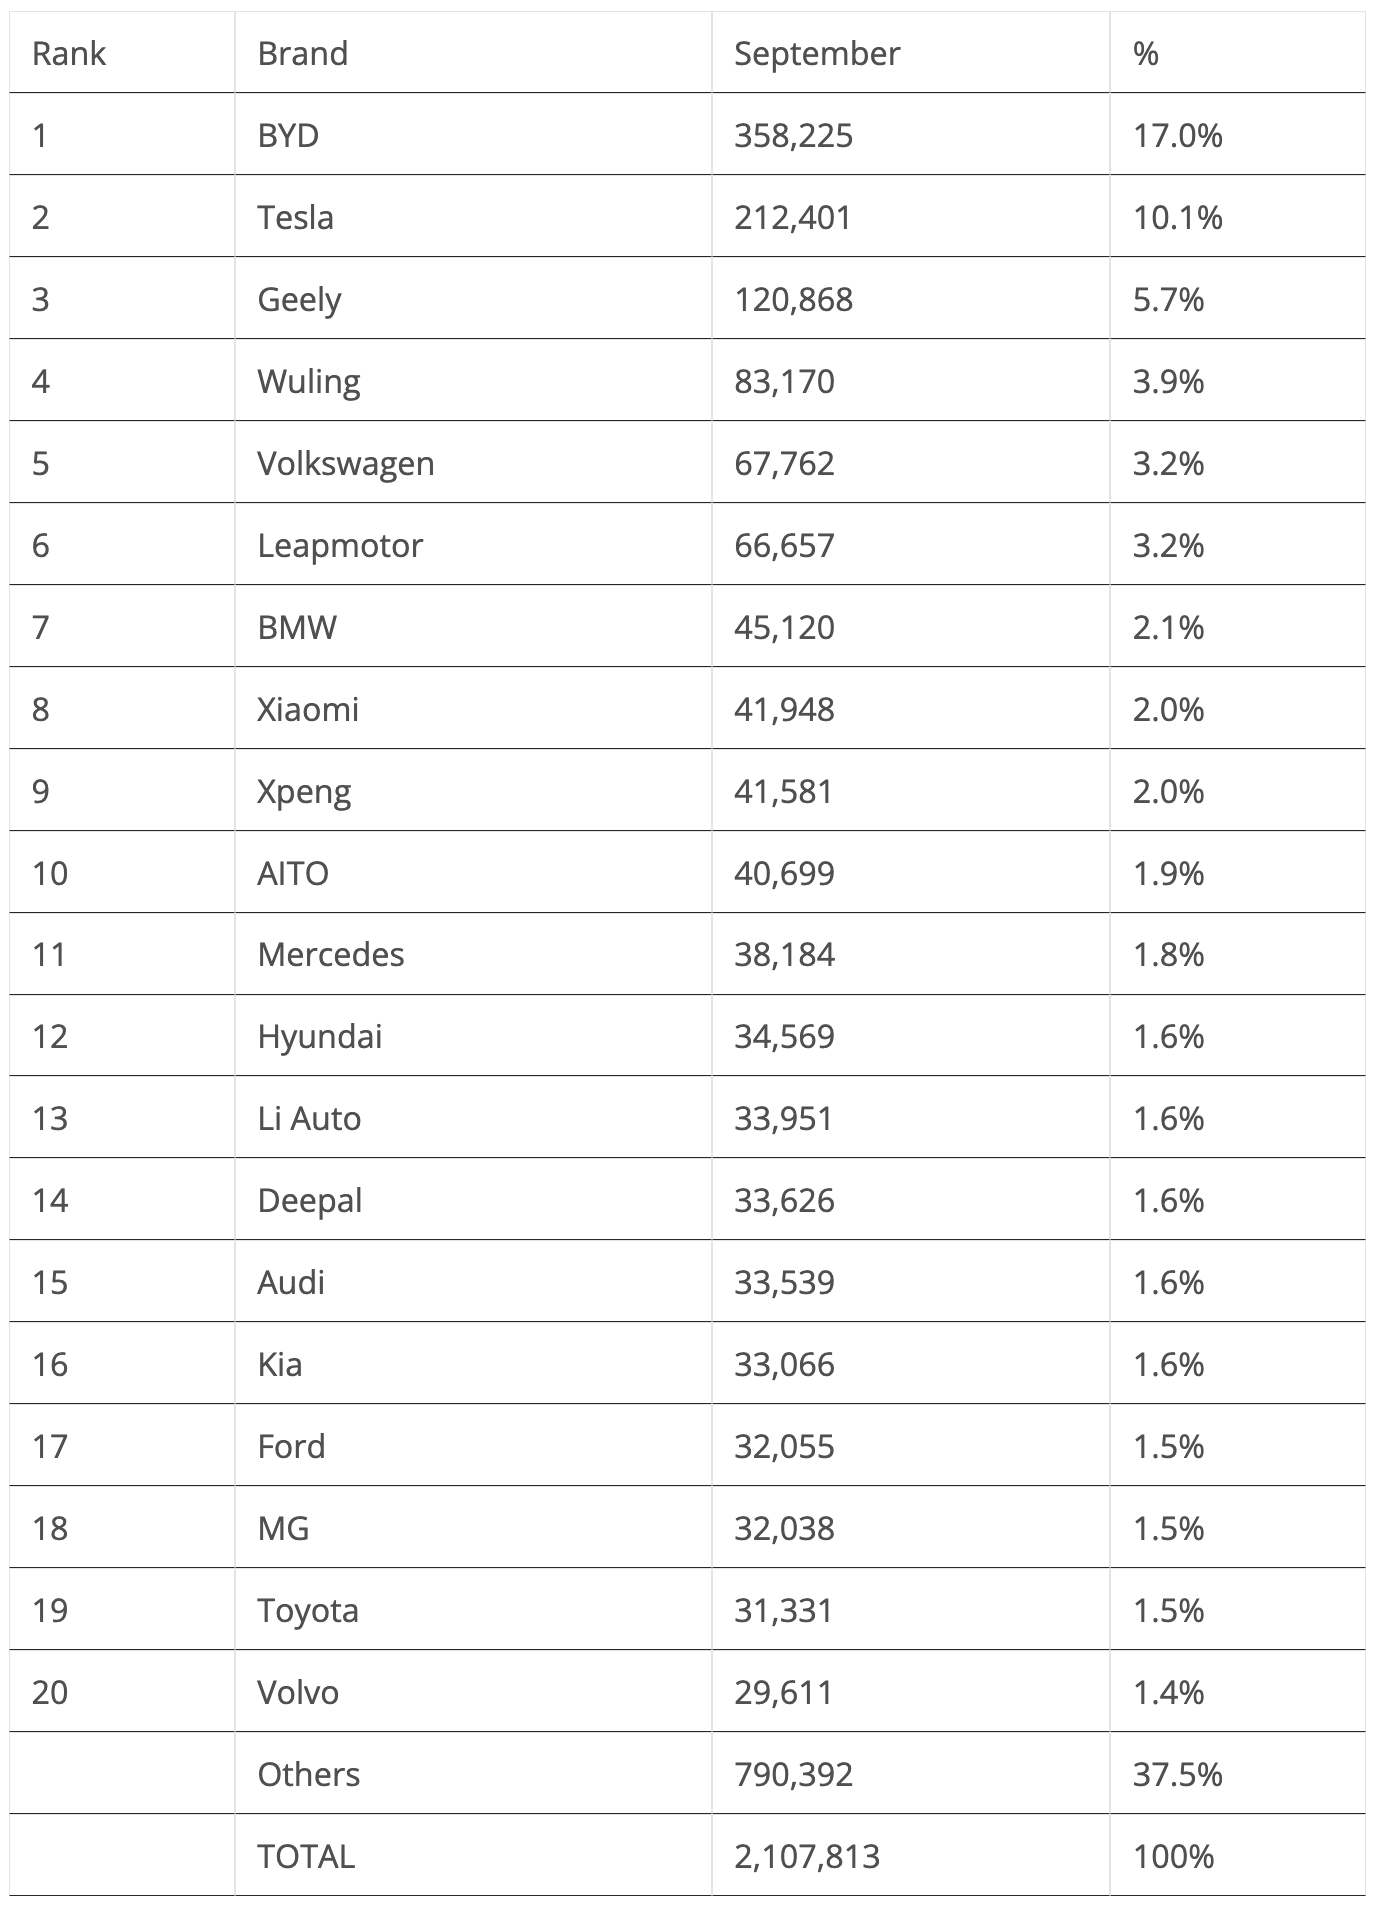Select the Volkswagen brand cell
This screenshot has height=1908, width=1374.
click(x=345, y=463)
